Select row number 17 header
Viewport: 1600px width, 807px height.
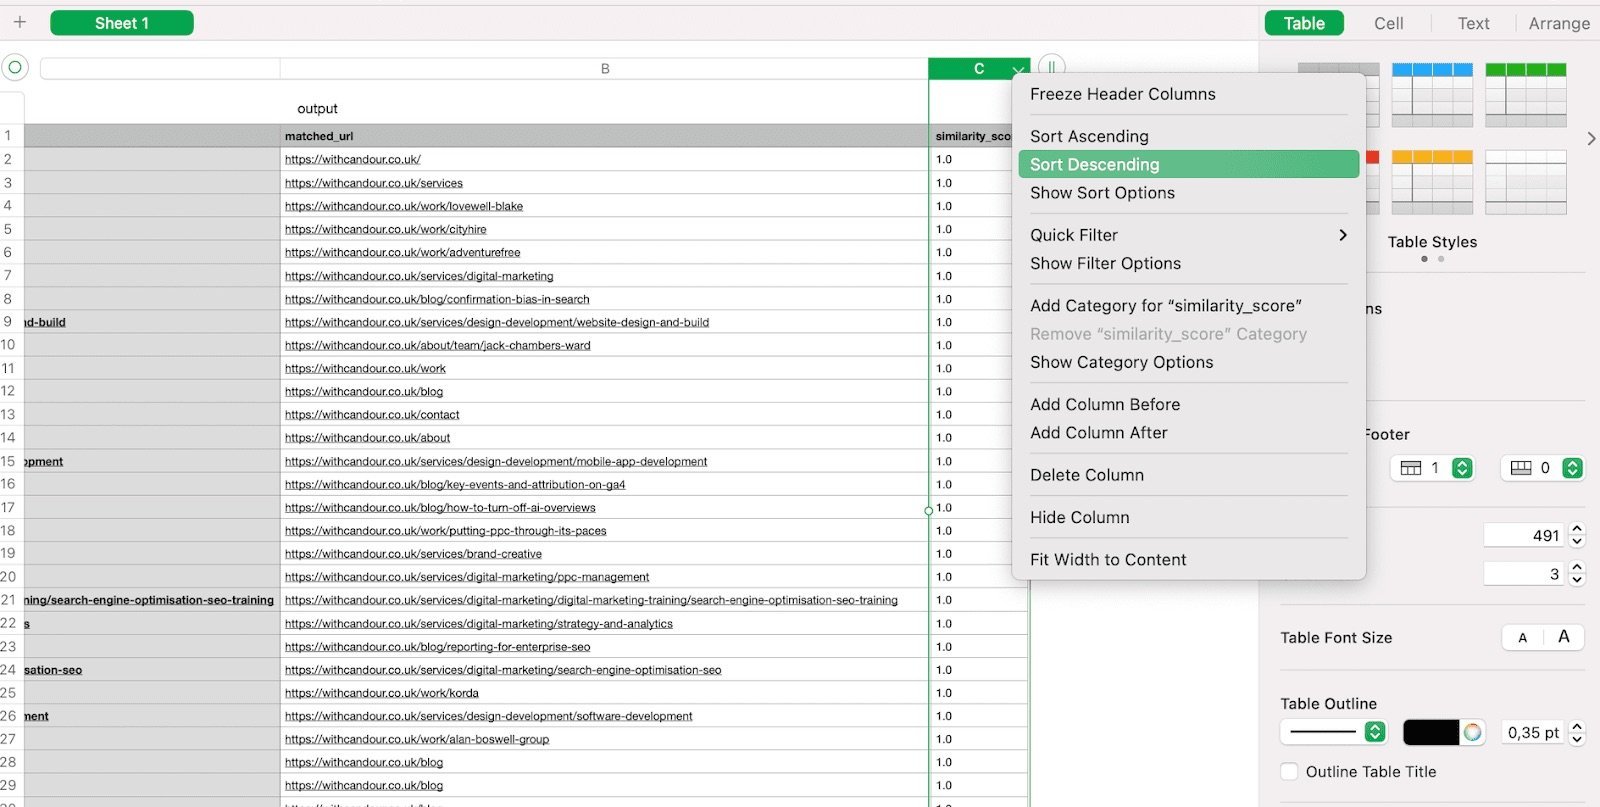click(9, 507)
